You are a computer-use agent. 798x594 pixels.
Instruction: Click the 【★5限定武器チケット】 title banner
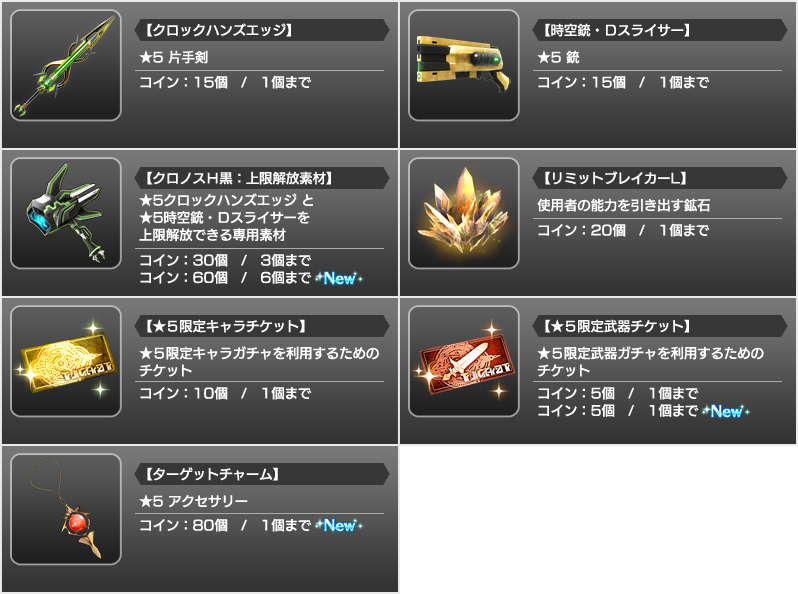(660, 326)
